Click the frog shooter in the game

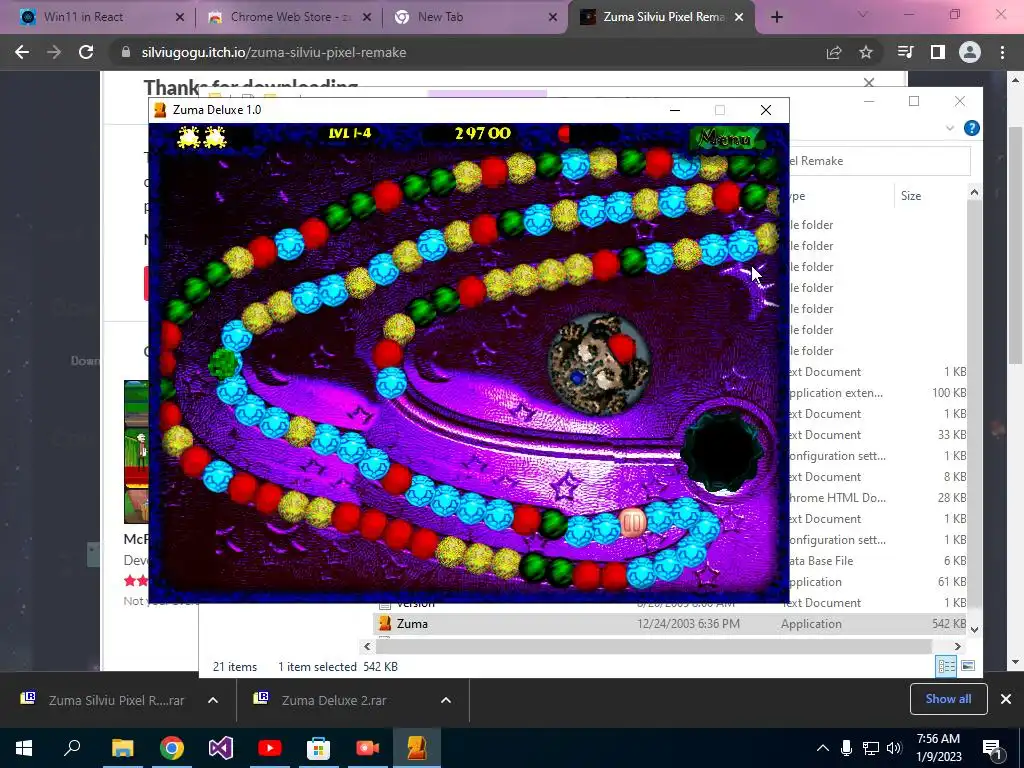599,364
